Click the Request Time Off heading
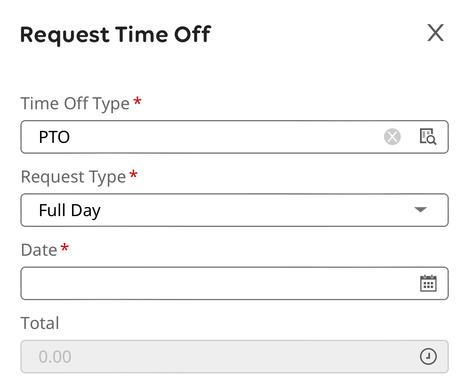 point(115,35)
